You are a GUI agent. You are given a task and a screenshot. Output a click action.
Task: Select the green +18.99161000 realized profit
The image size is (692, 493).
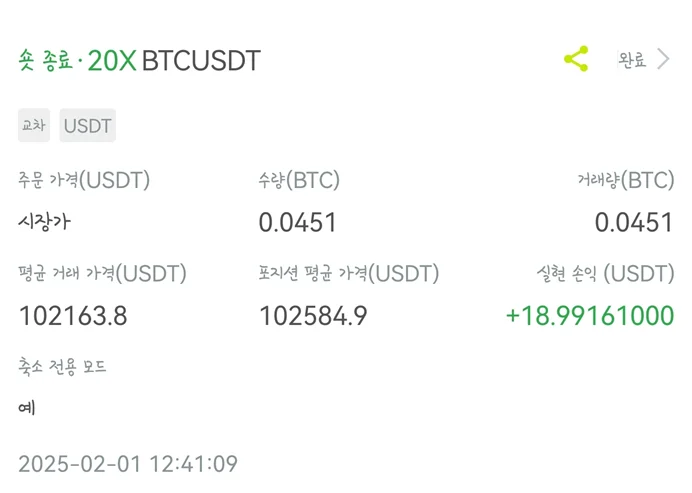(589, 316)
